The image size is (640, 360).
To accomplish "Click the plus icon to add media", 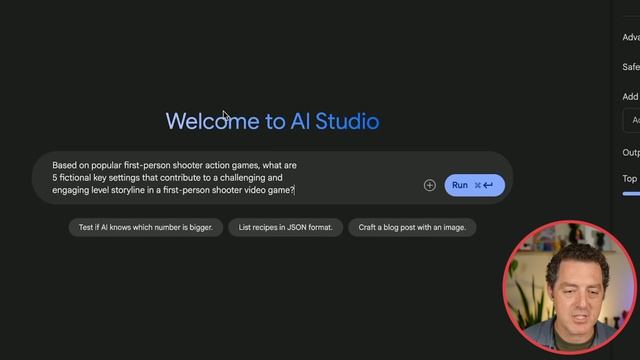I will pyautogui.click(x=429, y=185).
